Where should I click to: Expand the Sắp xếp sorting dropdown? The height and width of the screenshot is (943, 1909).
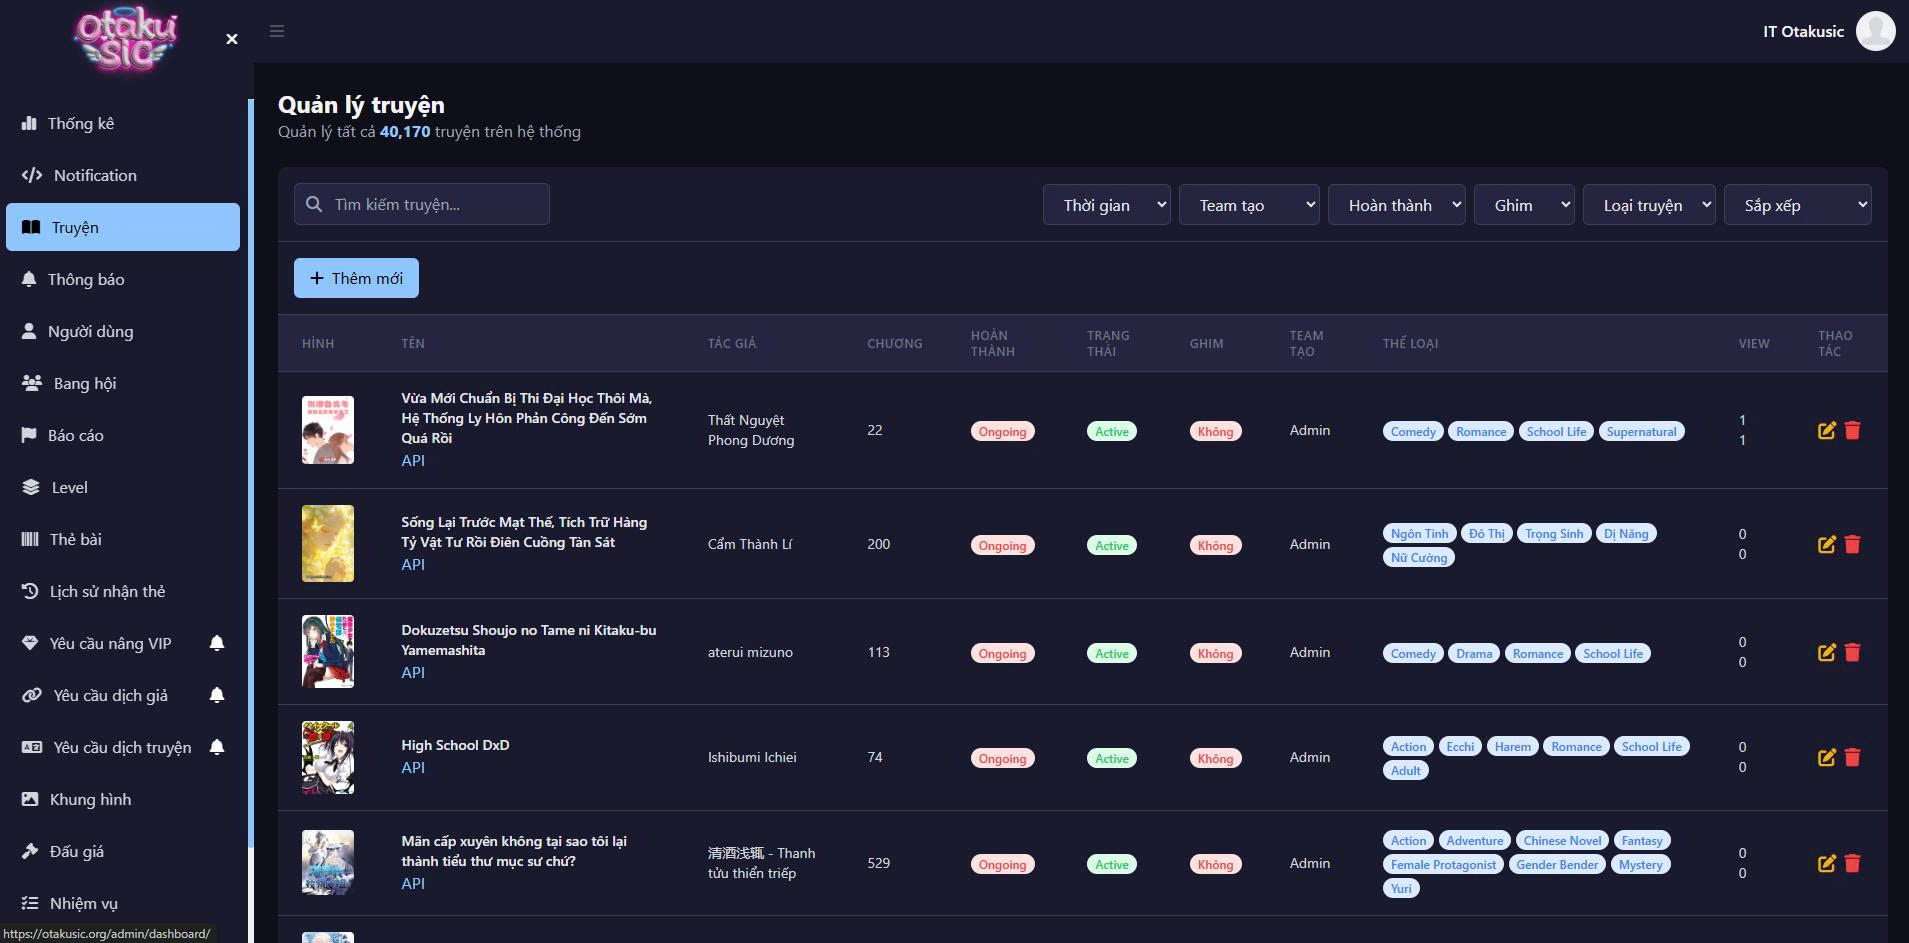click(x=1797, y=205)
